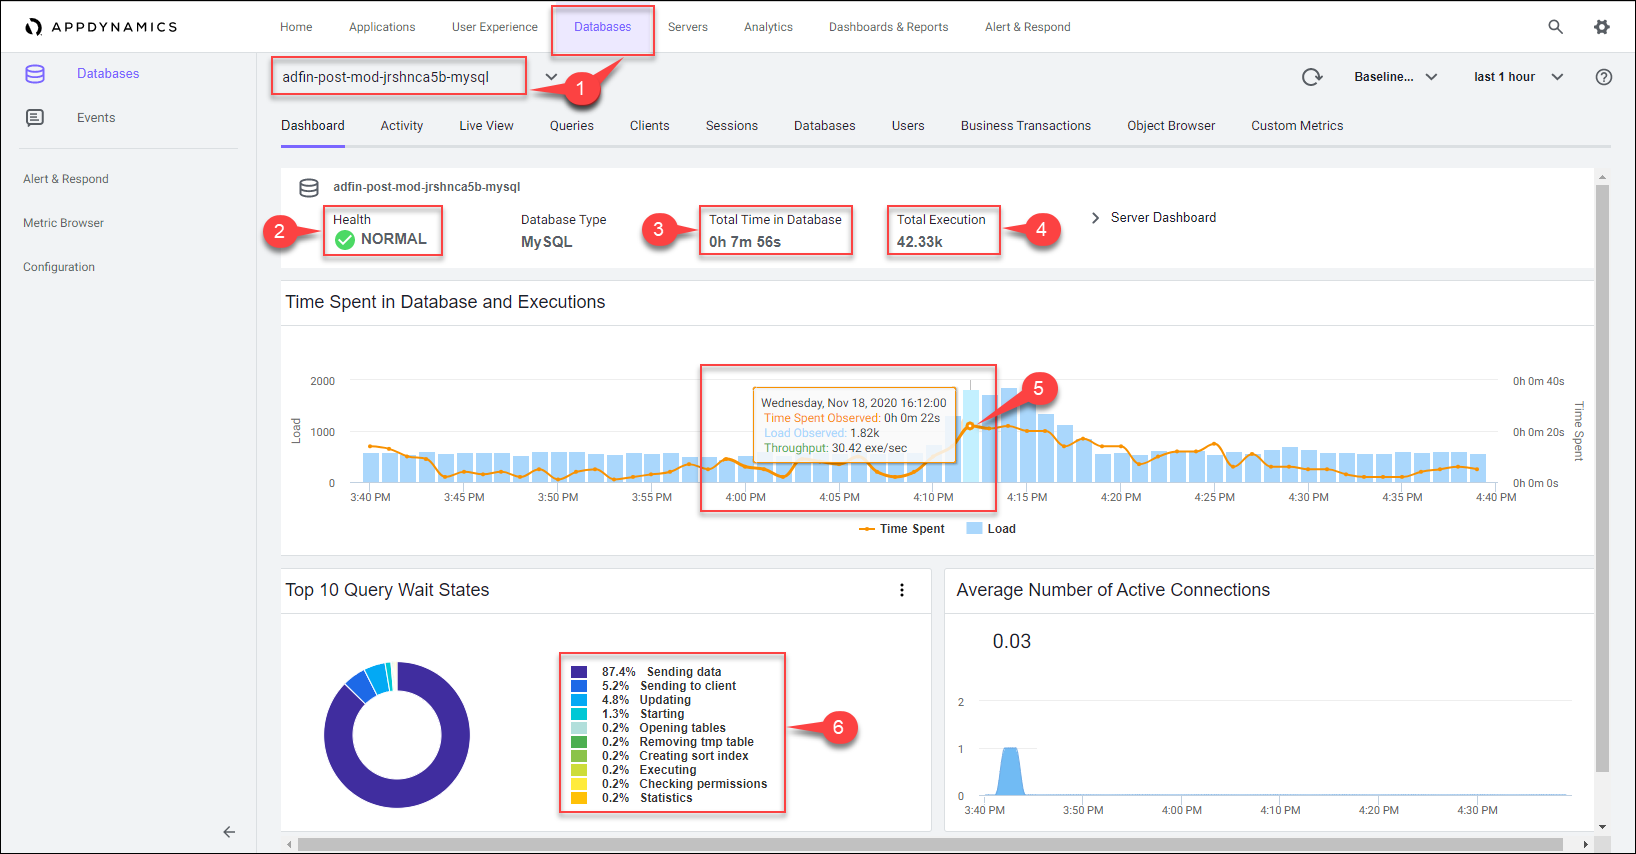Expand the Server Dashboard section
Image resolution: width=1636 pixels, height=854 pixels.
coord(1154,218)
